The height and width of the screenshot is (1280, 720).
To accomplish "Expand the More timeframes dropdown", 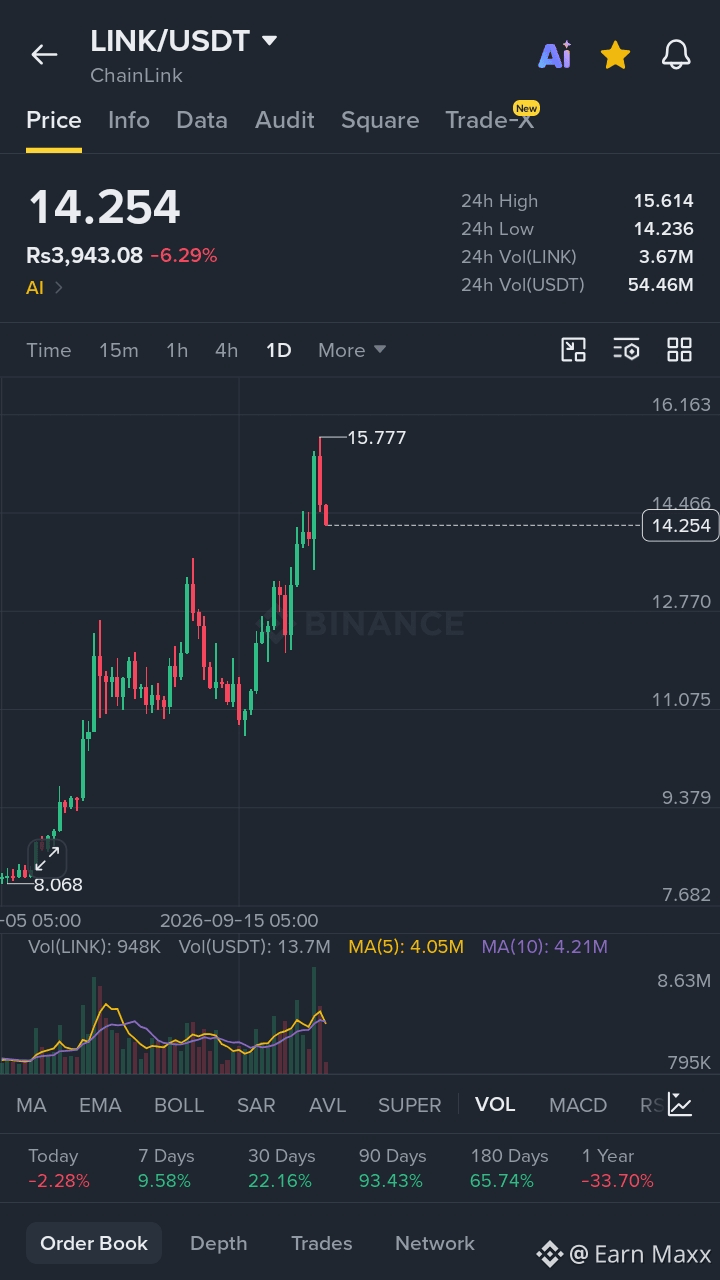I will [352, 350].
